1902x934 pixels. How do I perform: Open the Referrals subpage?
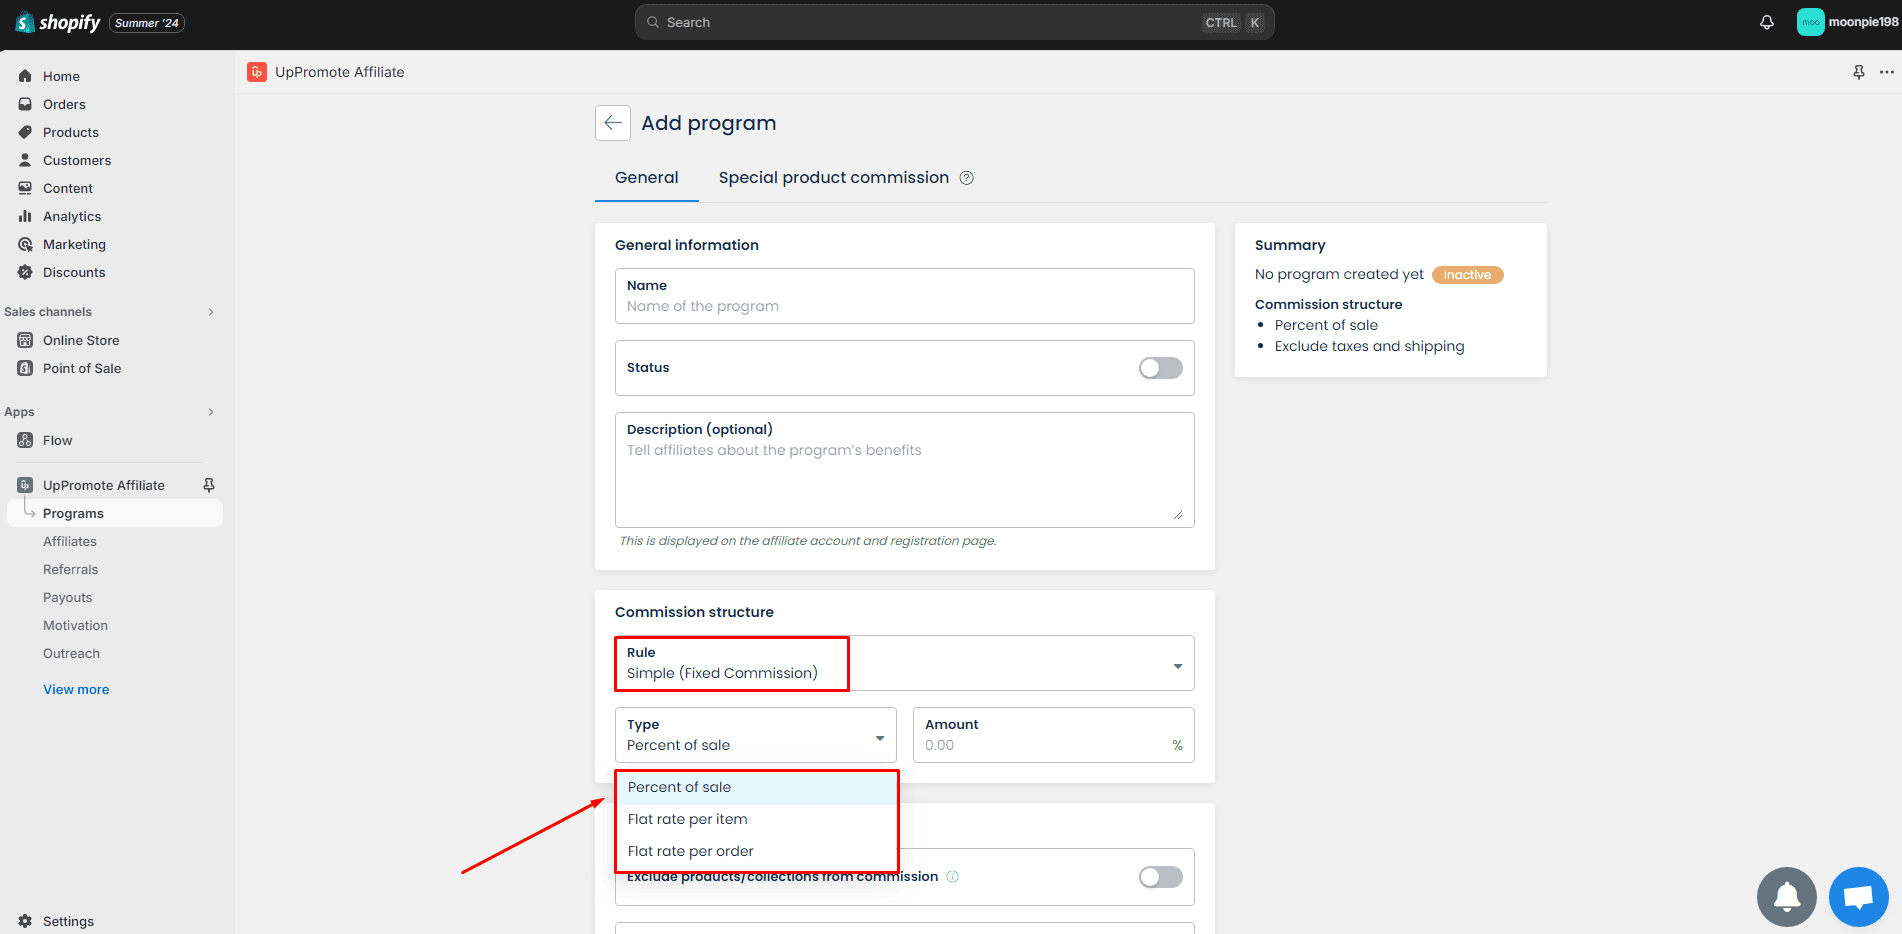[x=70, y=569]
